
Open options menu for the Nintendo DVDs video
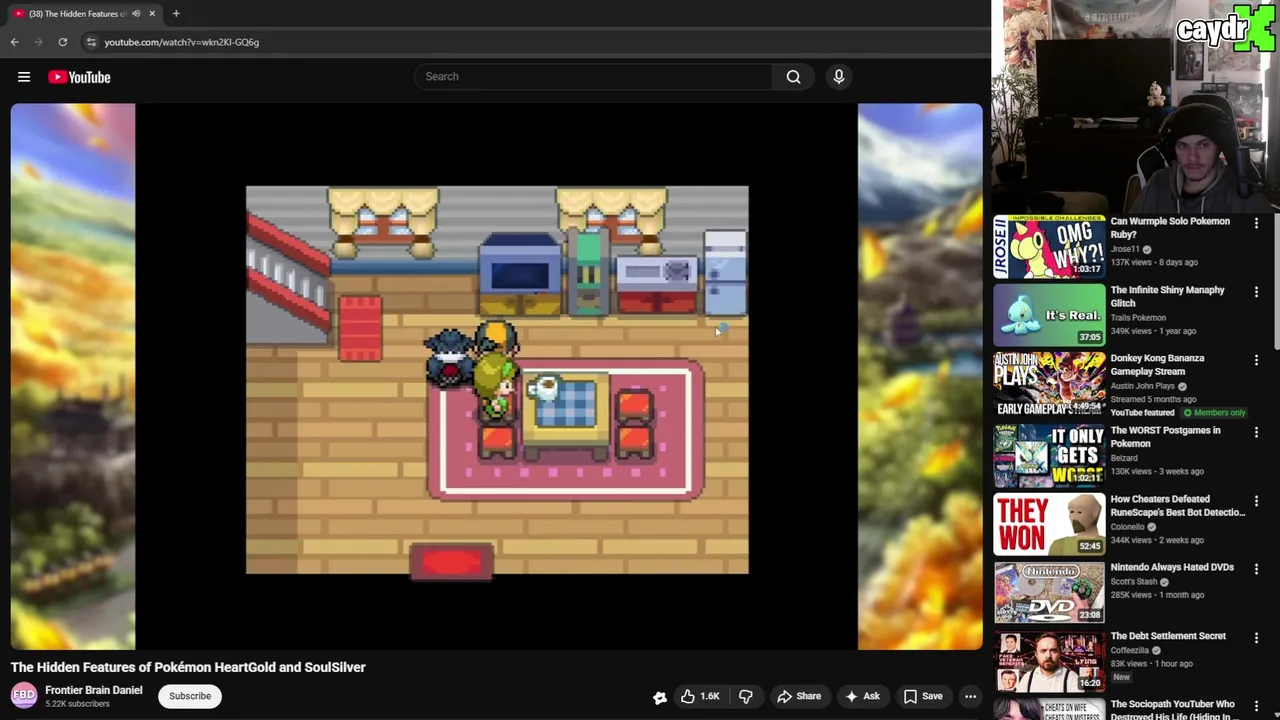1256,569
